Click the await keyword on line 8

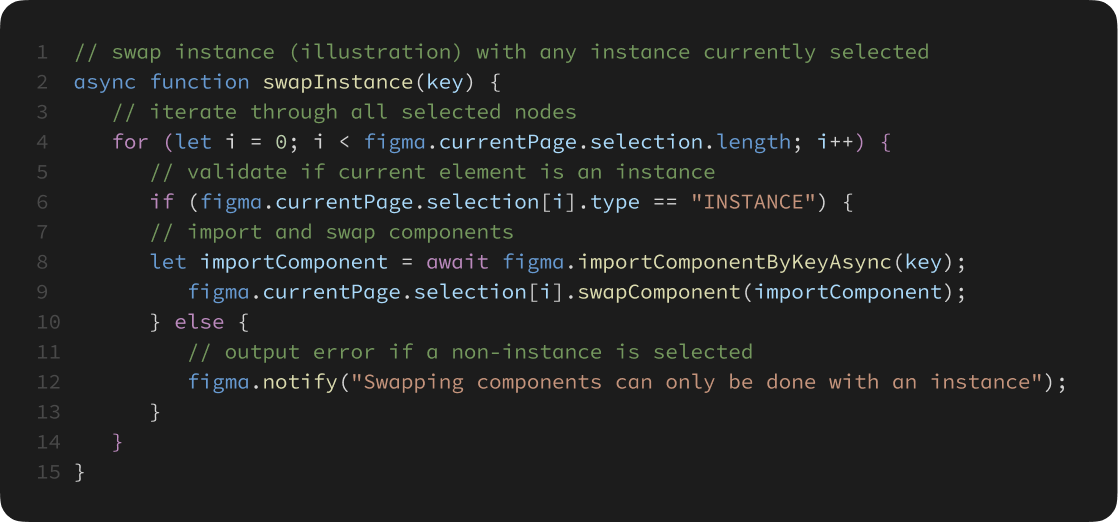tap(458, 262)
